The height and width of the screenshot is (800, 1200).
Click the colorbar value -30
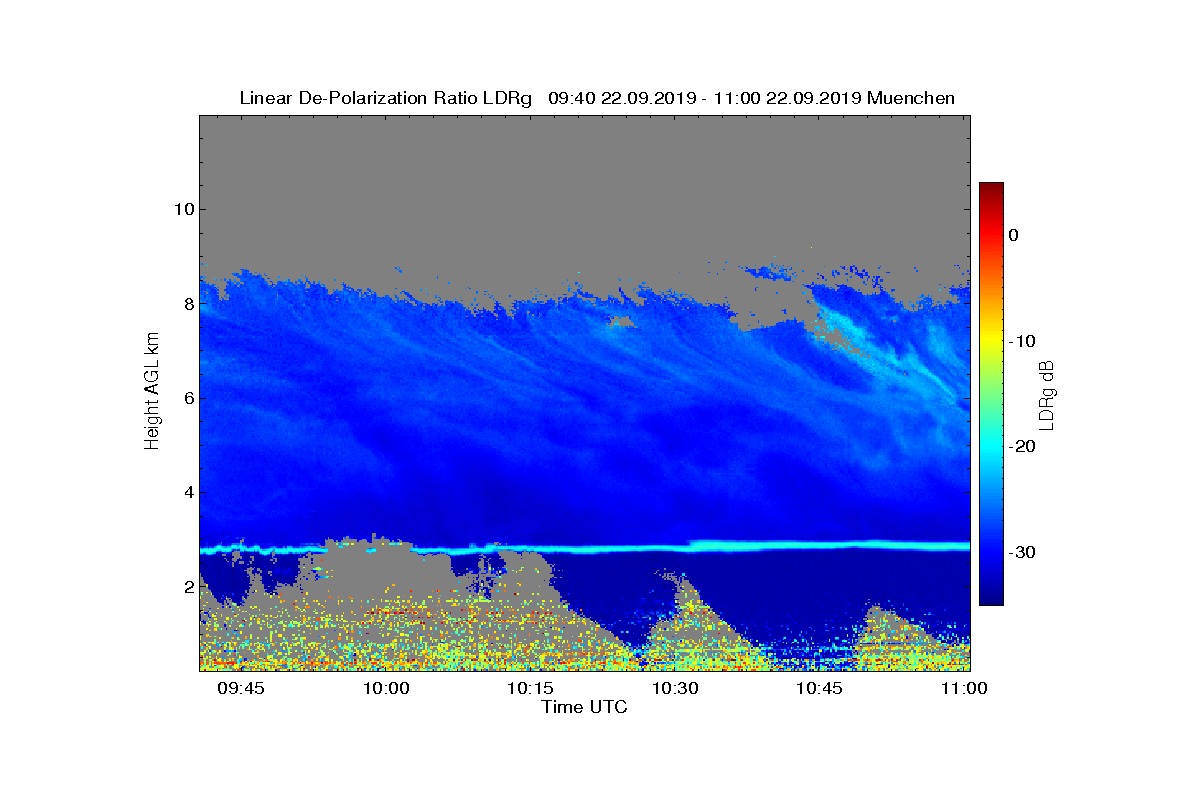coord(1021,553)
